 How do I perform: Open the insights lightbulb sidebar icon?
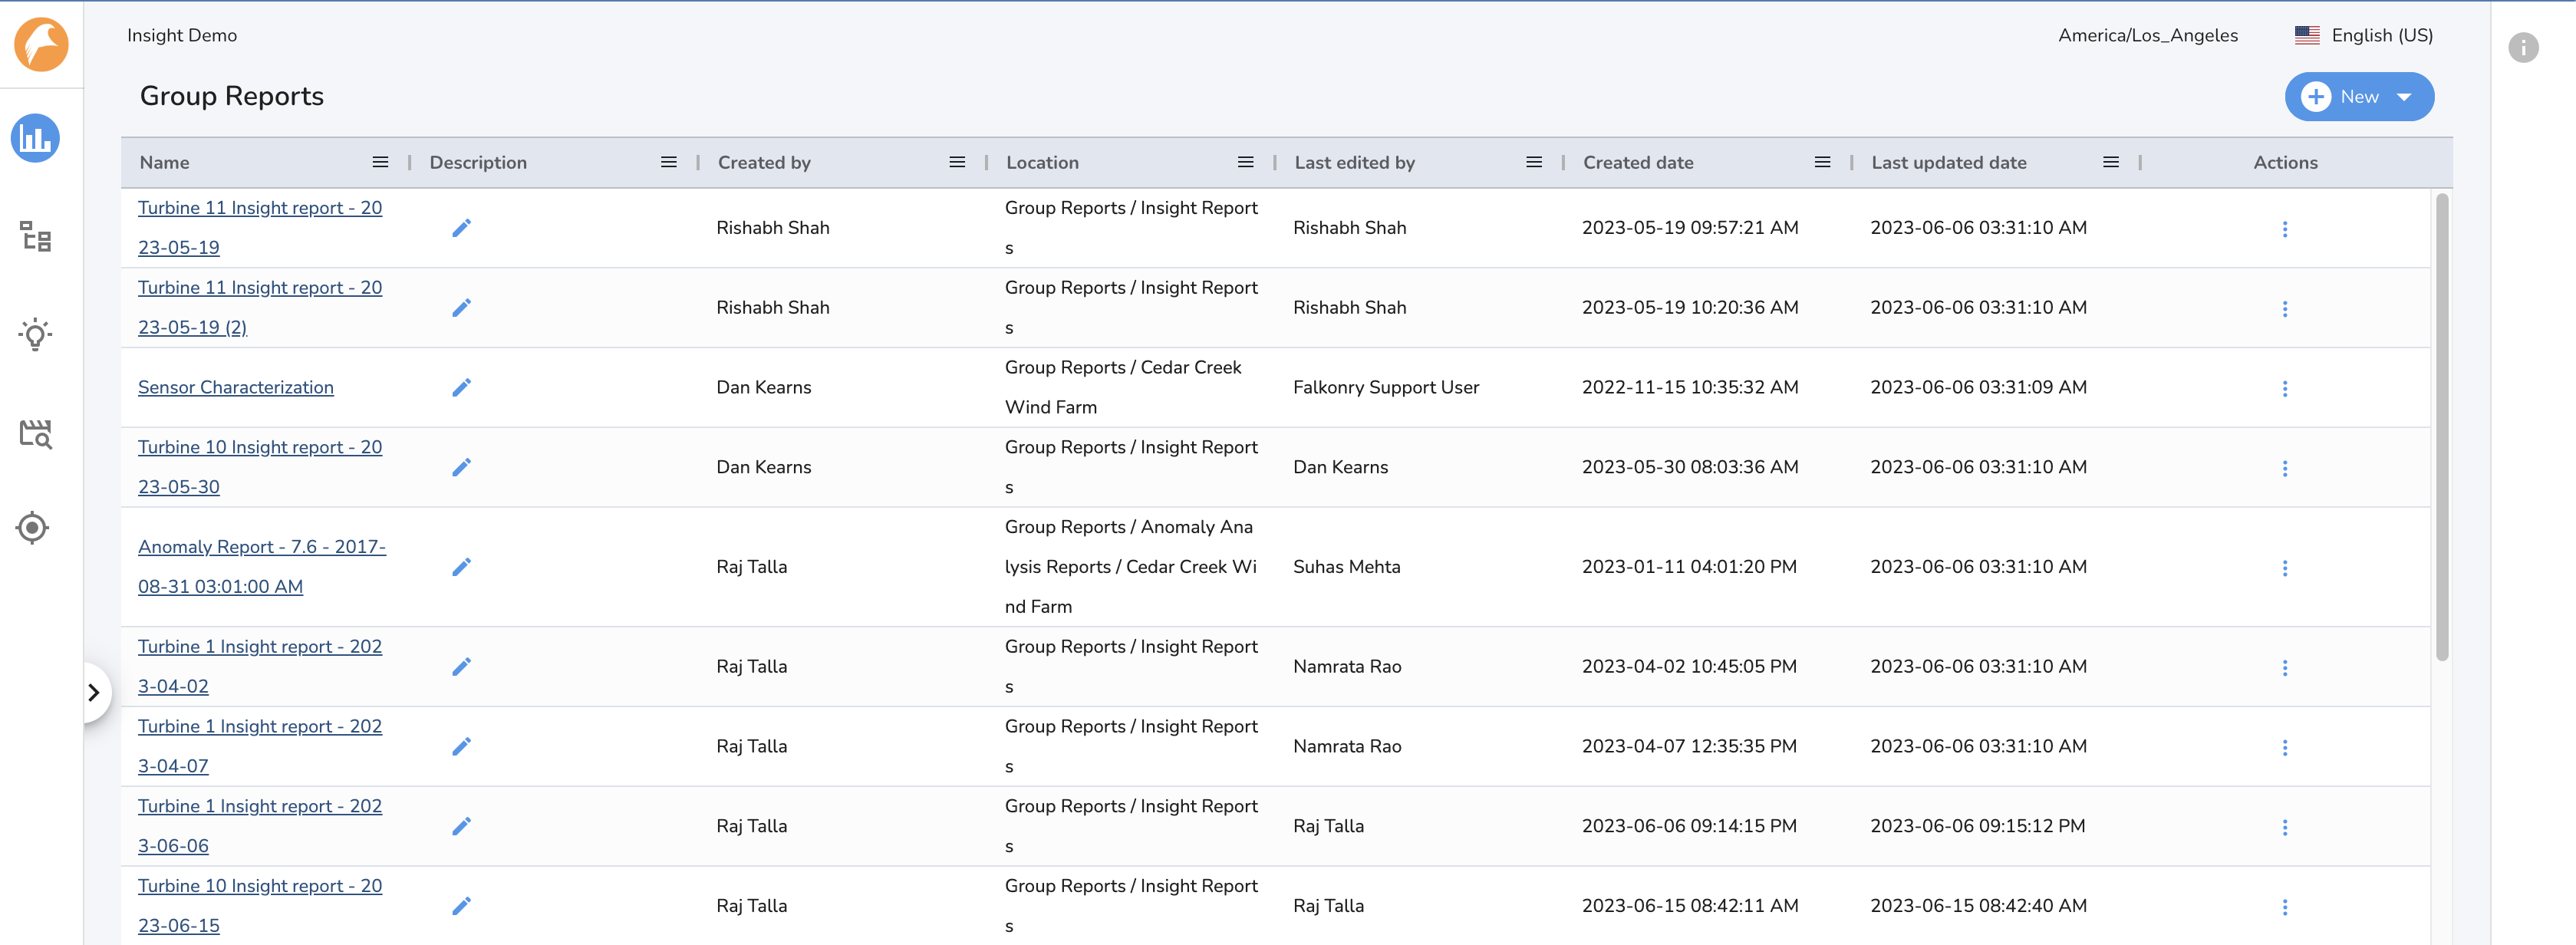36,334
